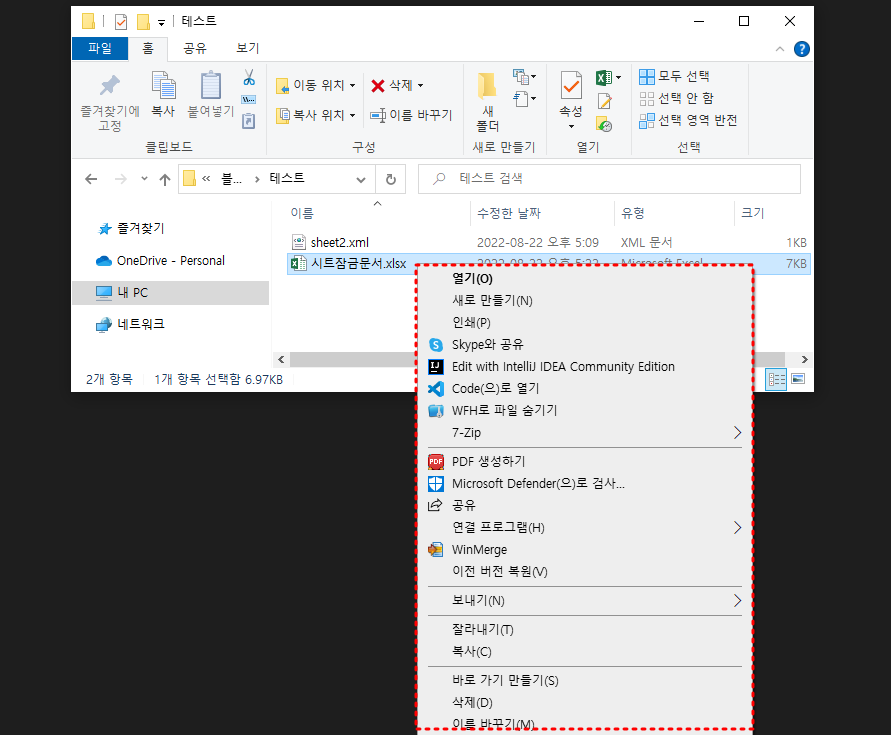Screen dimensions: 891x735
Task: Select 즐겨찾기 in navigation pane
Action: (131, 229)
